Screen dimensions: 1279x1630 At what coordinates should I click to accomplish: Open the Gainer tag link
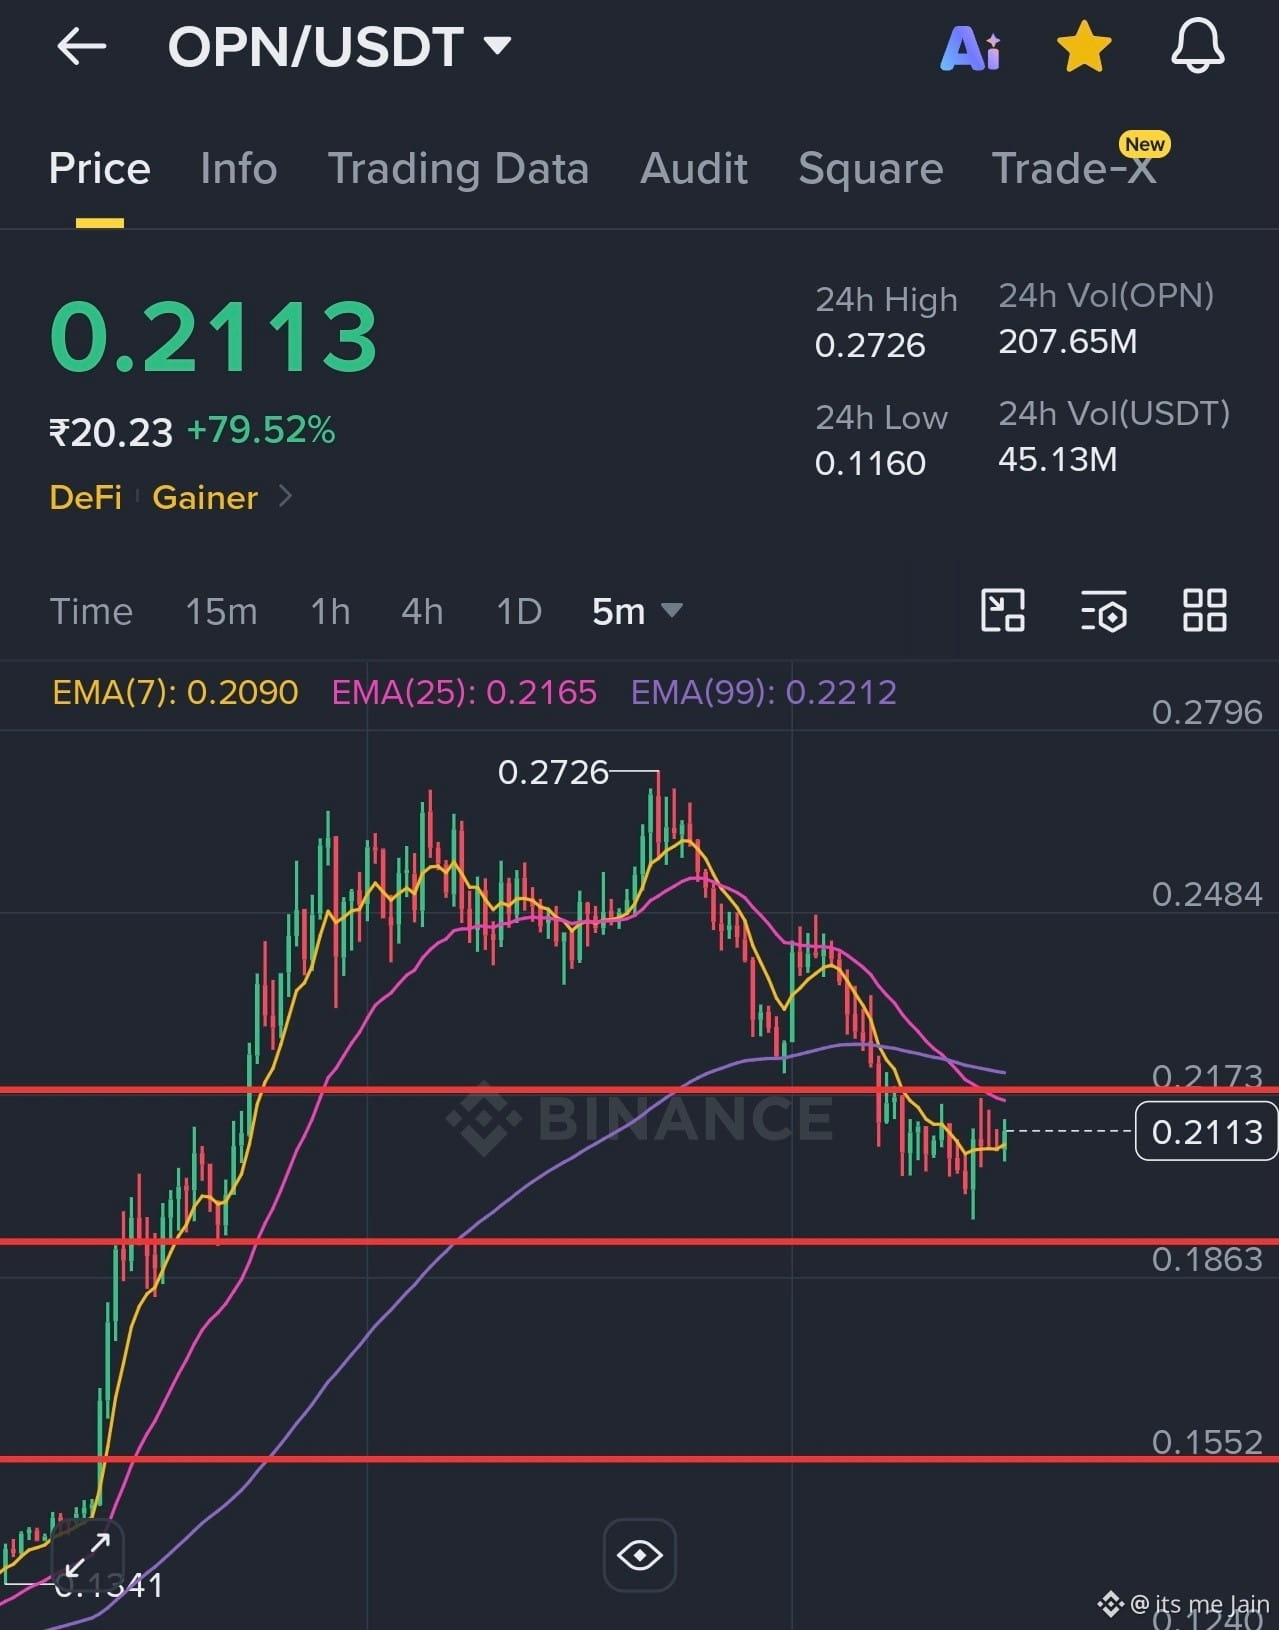[204, 497]
